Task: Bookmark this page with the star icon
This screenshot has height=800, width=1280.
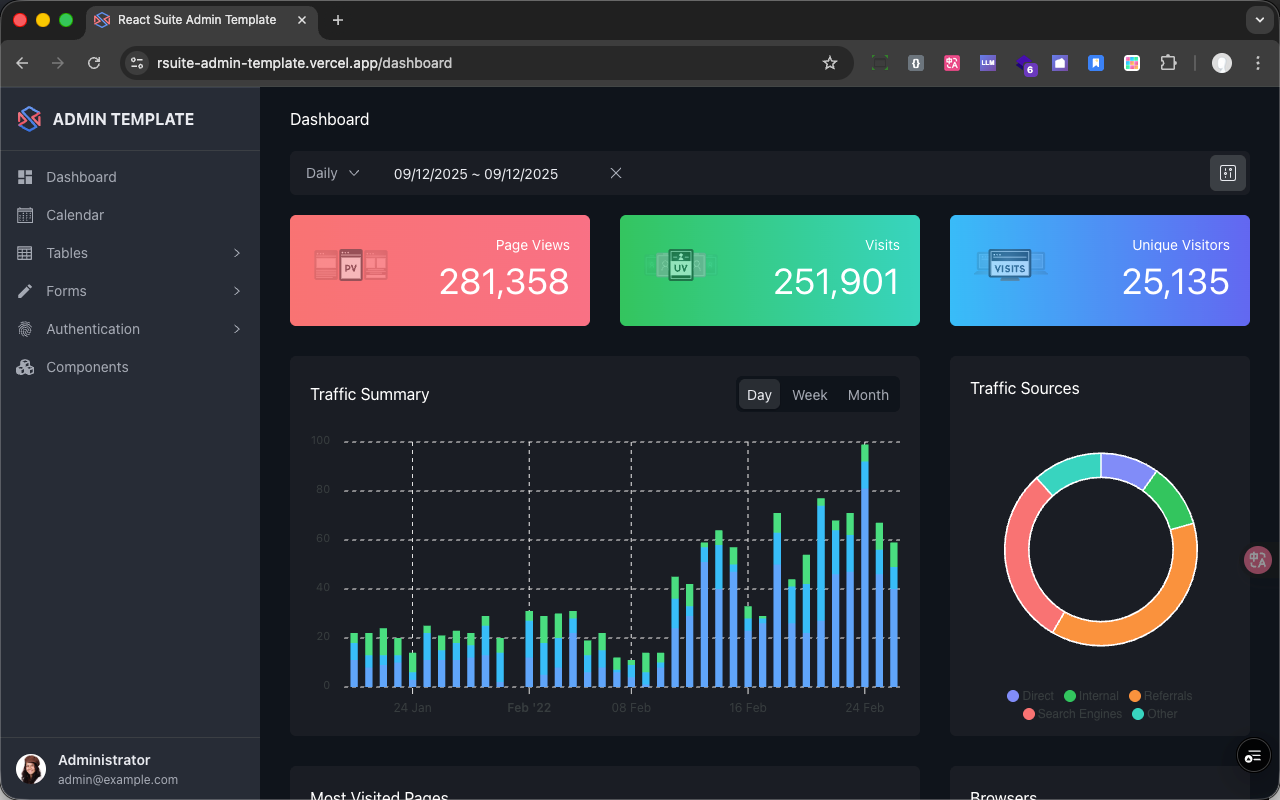Action: tap(829, 63)
